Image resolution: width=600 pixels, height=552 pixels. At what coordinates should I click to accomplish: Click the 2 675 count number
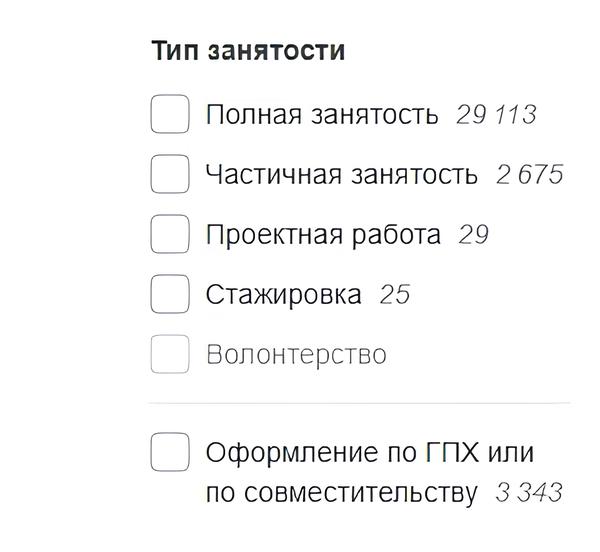pyautogui.click(x=529, y=174)
